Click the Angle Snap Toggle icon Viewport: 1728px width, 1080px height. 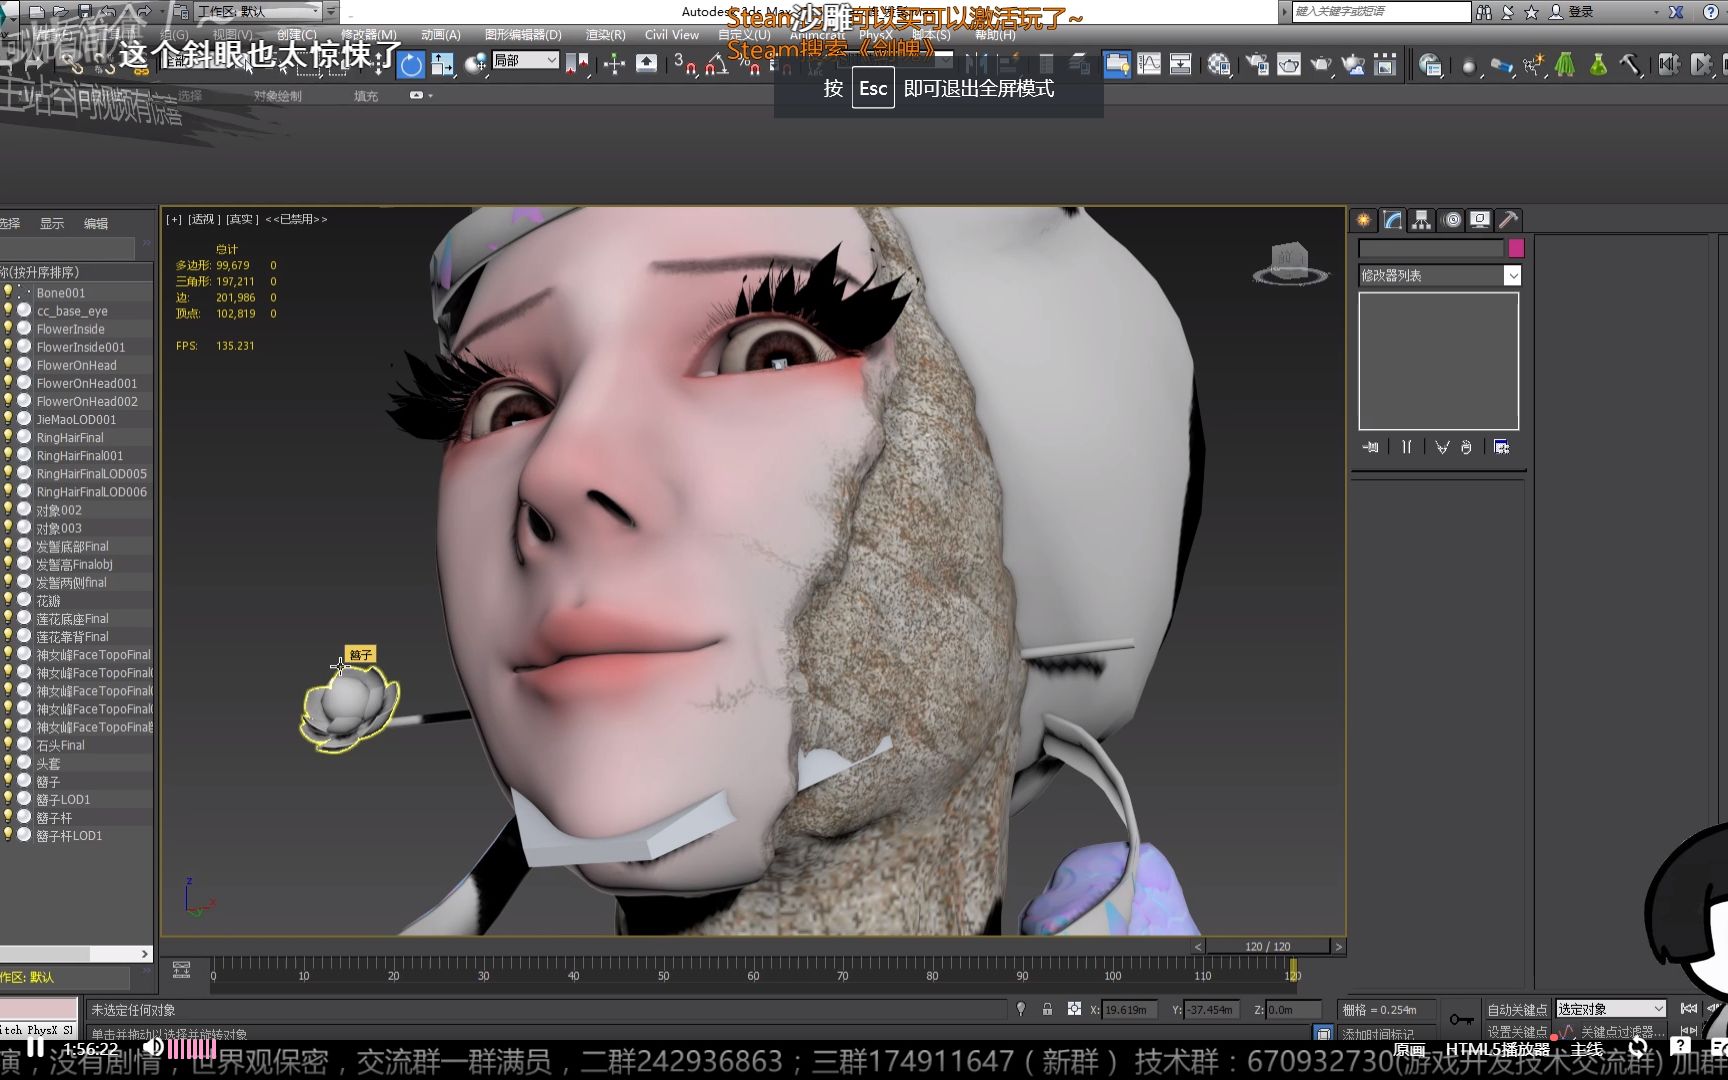click(716, 65)
